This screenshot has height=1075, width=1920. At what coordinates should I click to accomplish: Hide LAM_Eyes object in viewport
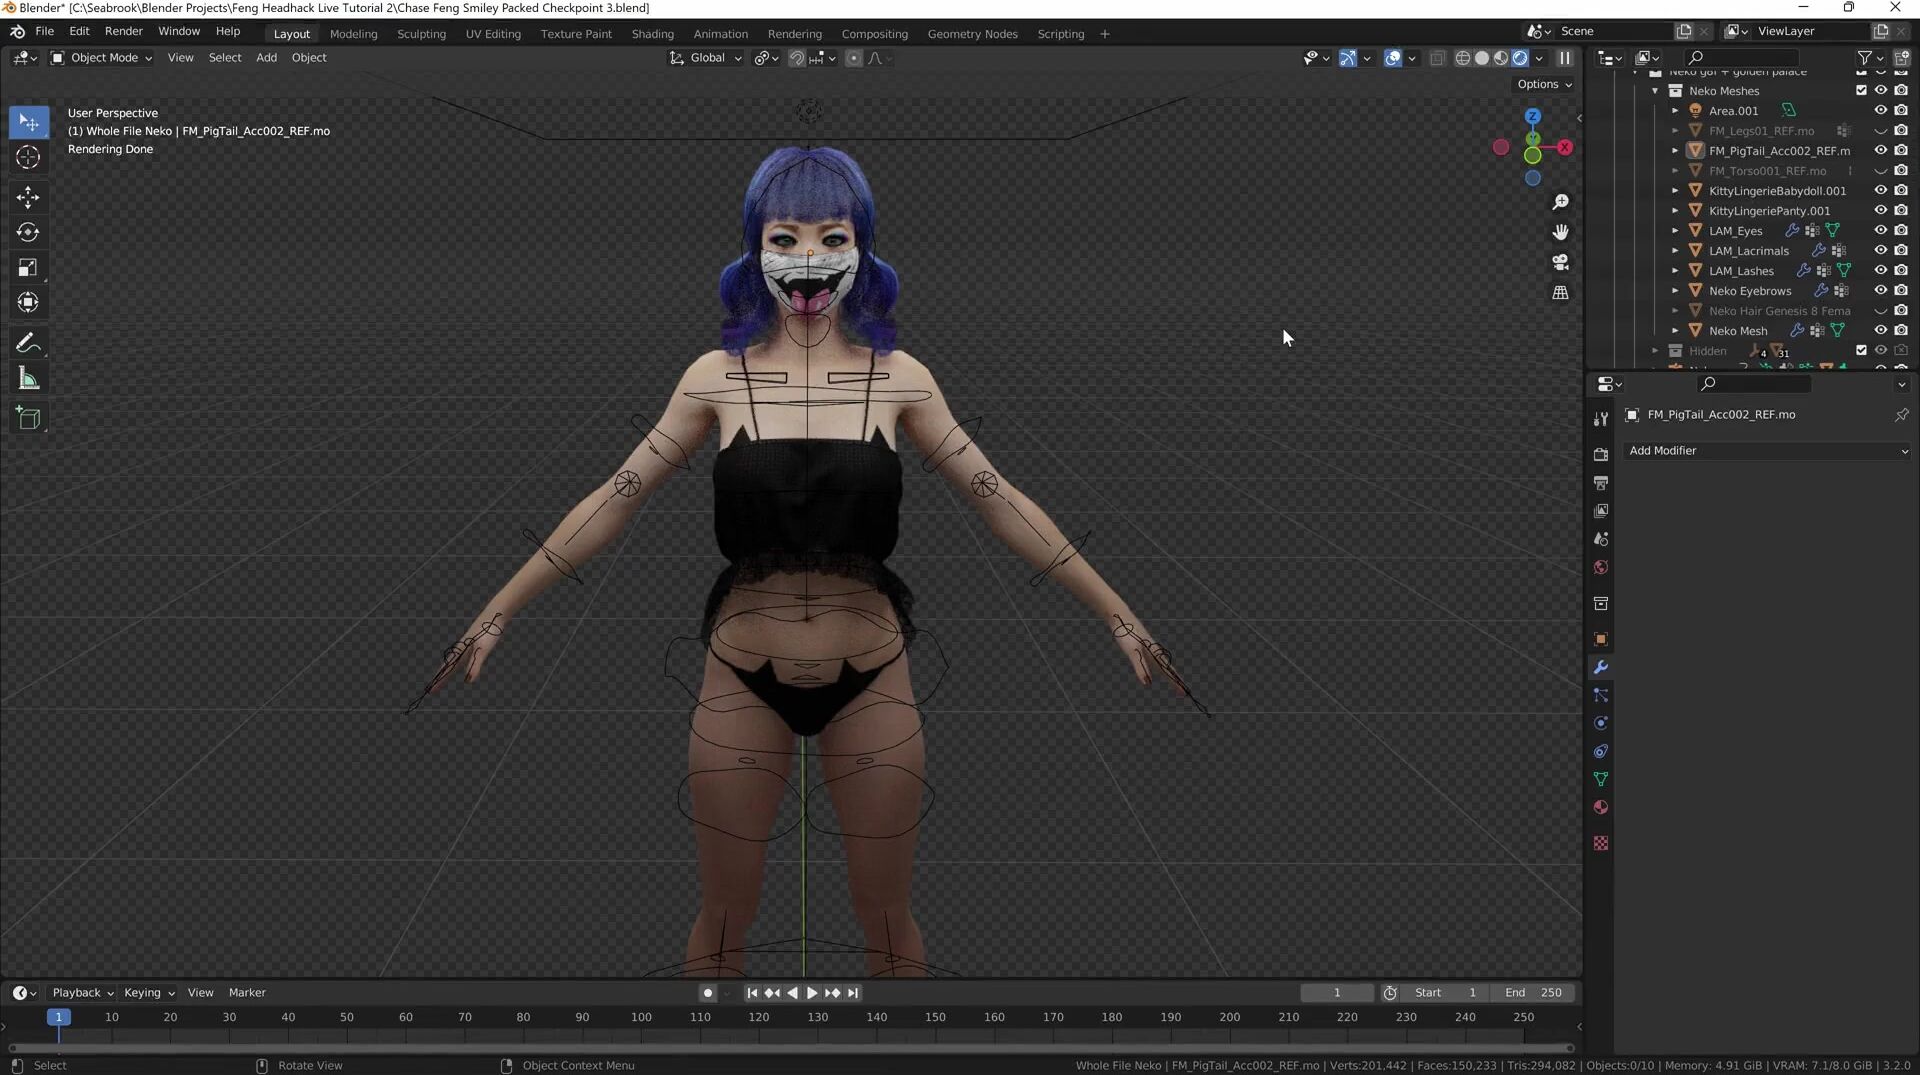point(1880,230)
